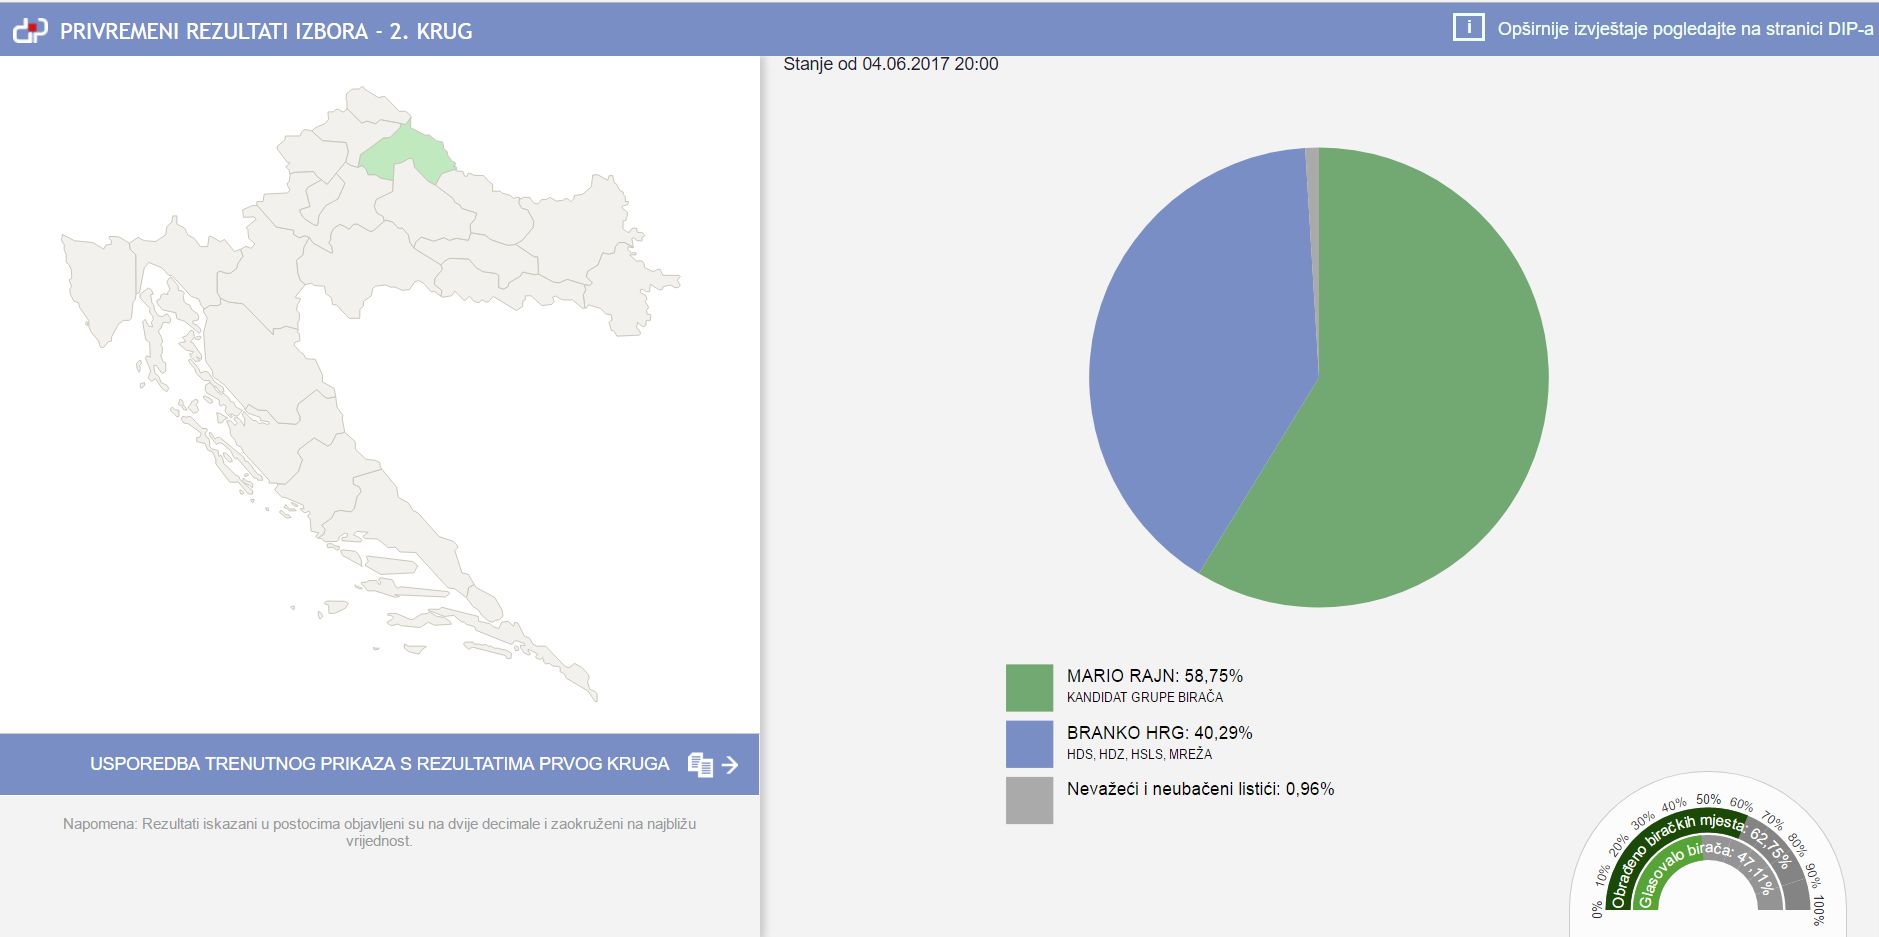Click the "BRANKO HRG: 40,29%" legend label
Image resolution: width=1879 pixels, height=937 pixels.
(x=1159, y=733)
